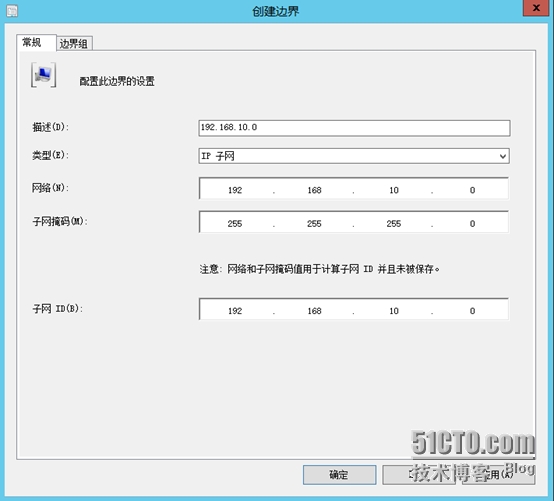Screen dimensions: 554x501
Task: Focus the 描述 description field containing 192.168.10.0
Action: [x=354, y=128]
